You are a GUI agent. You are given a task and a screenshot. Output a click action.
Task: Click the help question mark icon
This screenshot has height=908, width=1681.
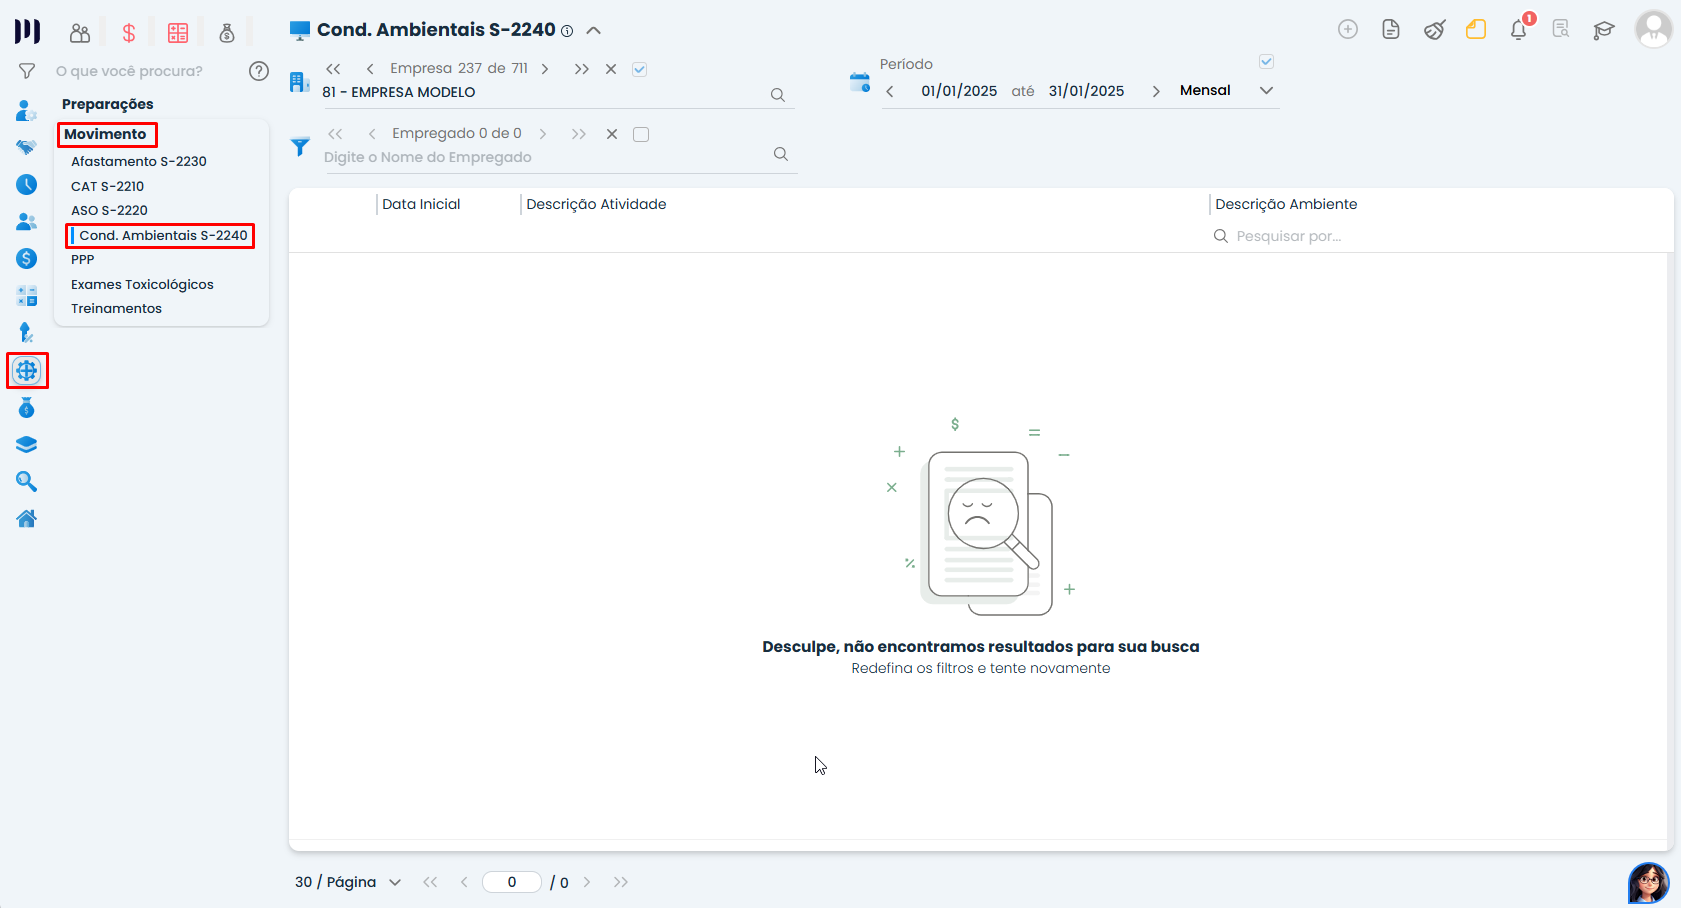tap(259, 71)
